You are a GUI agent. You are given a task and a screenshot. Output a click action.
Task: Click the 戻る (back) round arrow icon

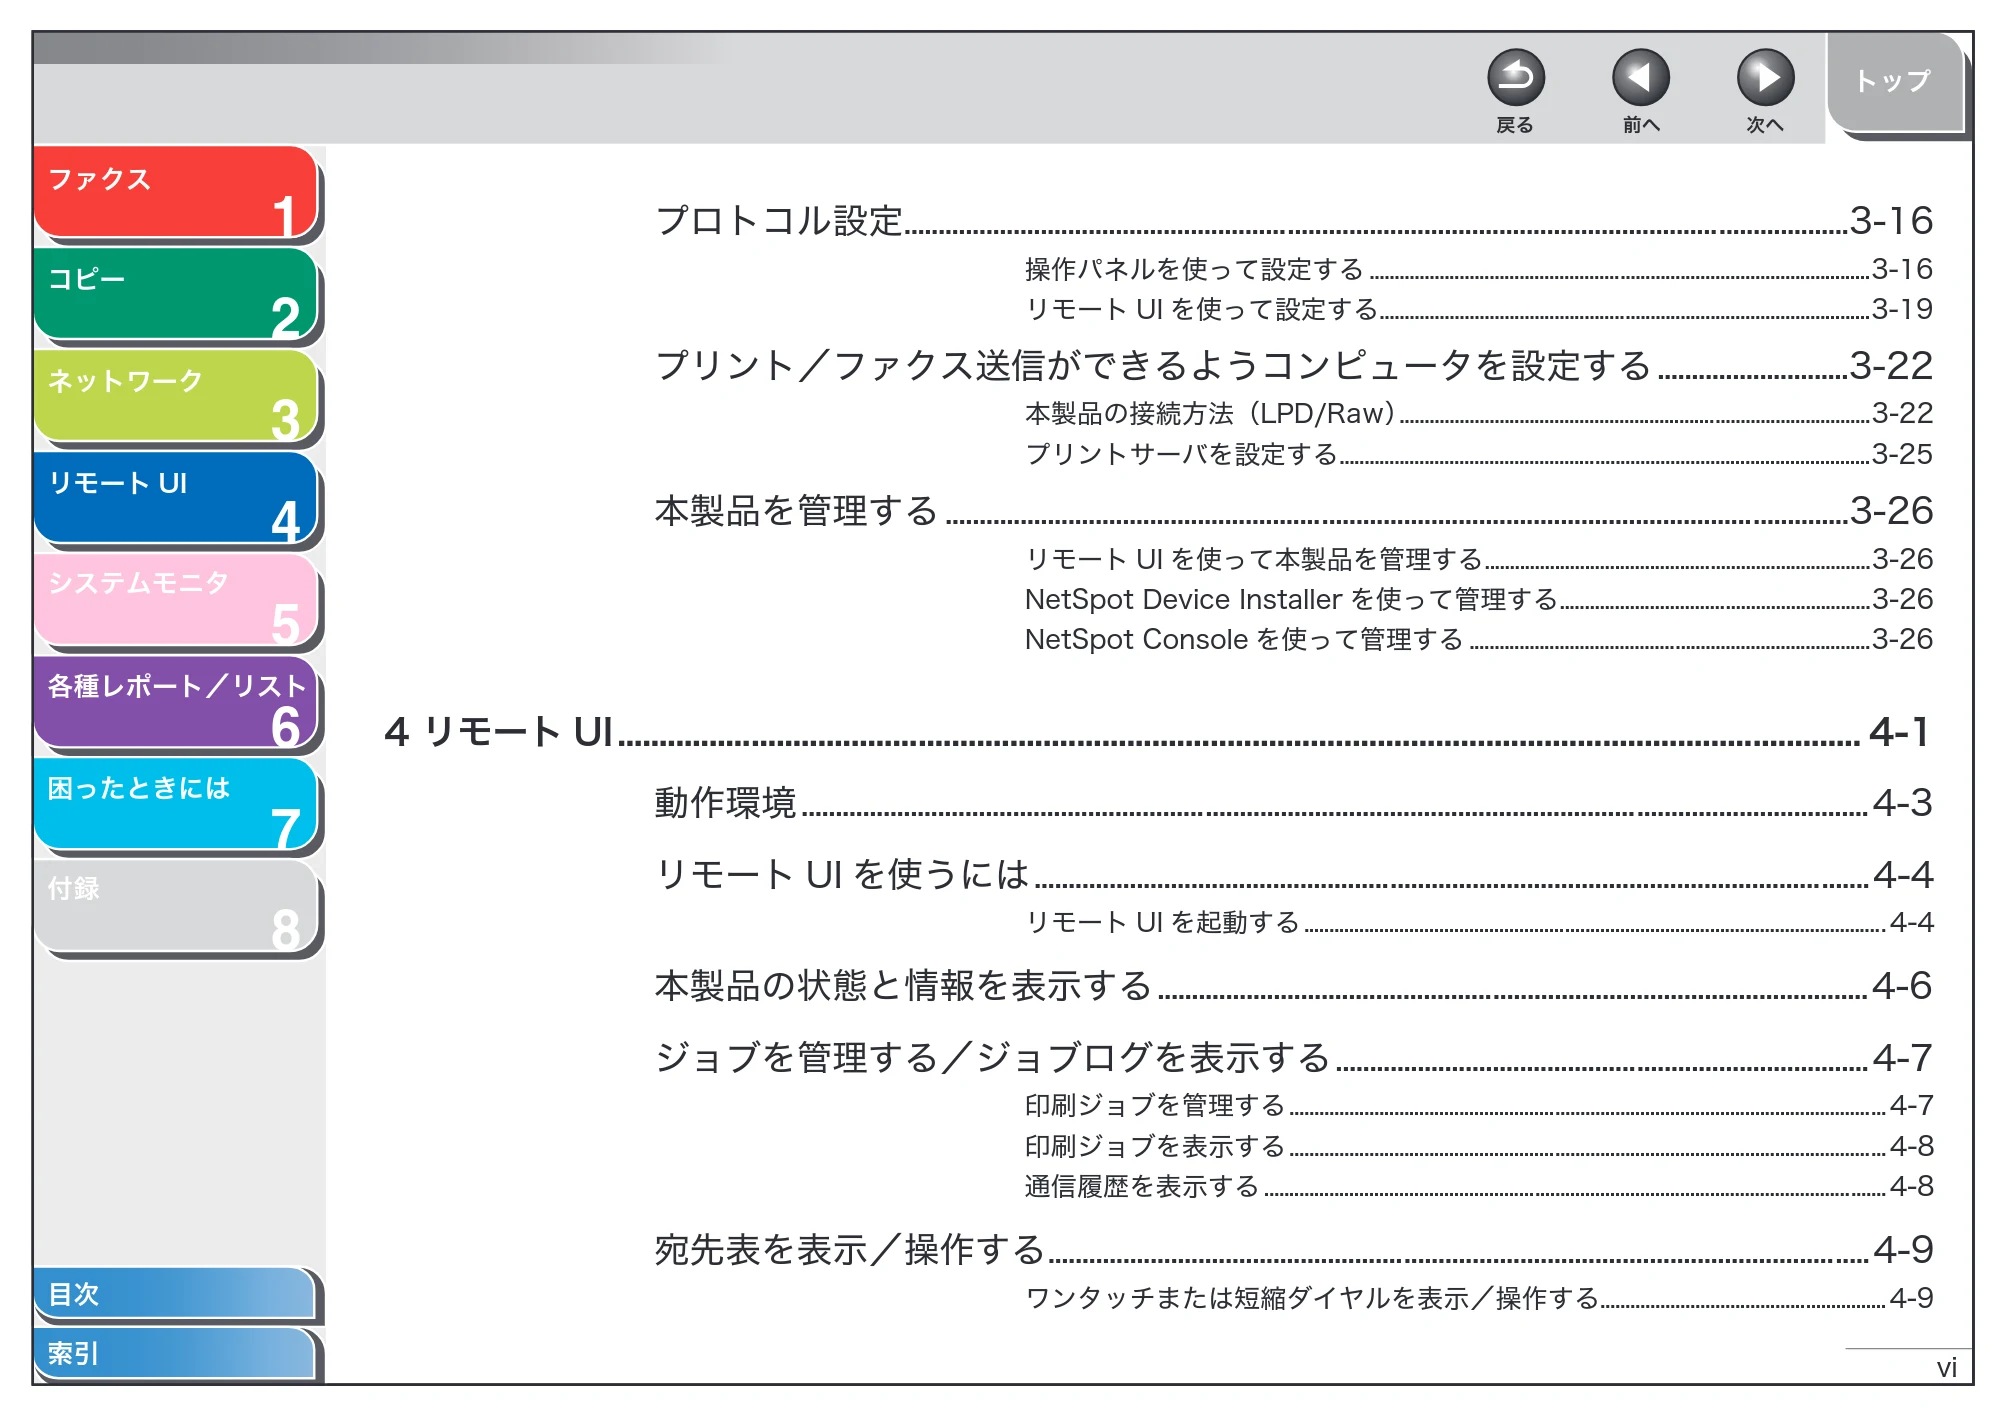click(1515, 77)
